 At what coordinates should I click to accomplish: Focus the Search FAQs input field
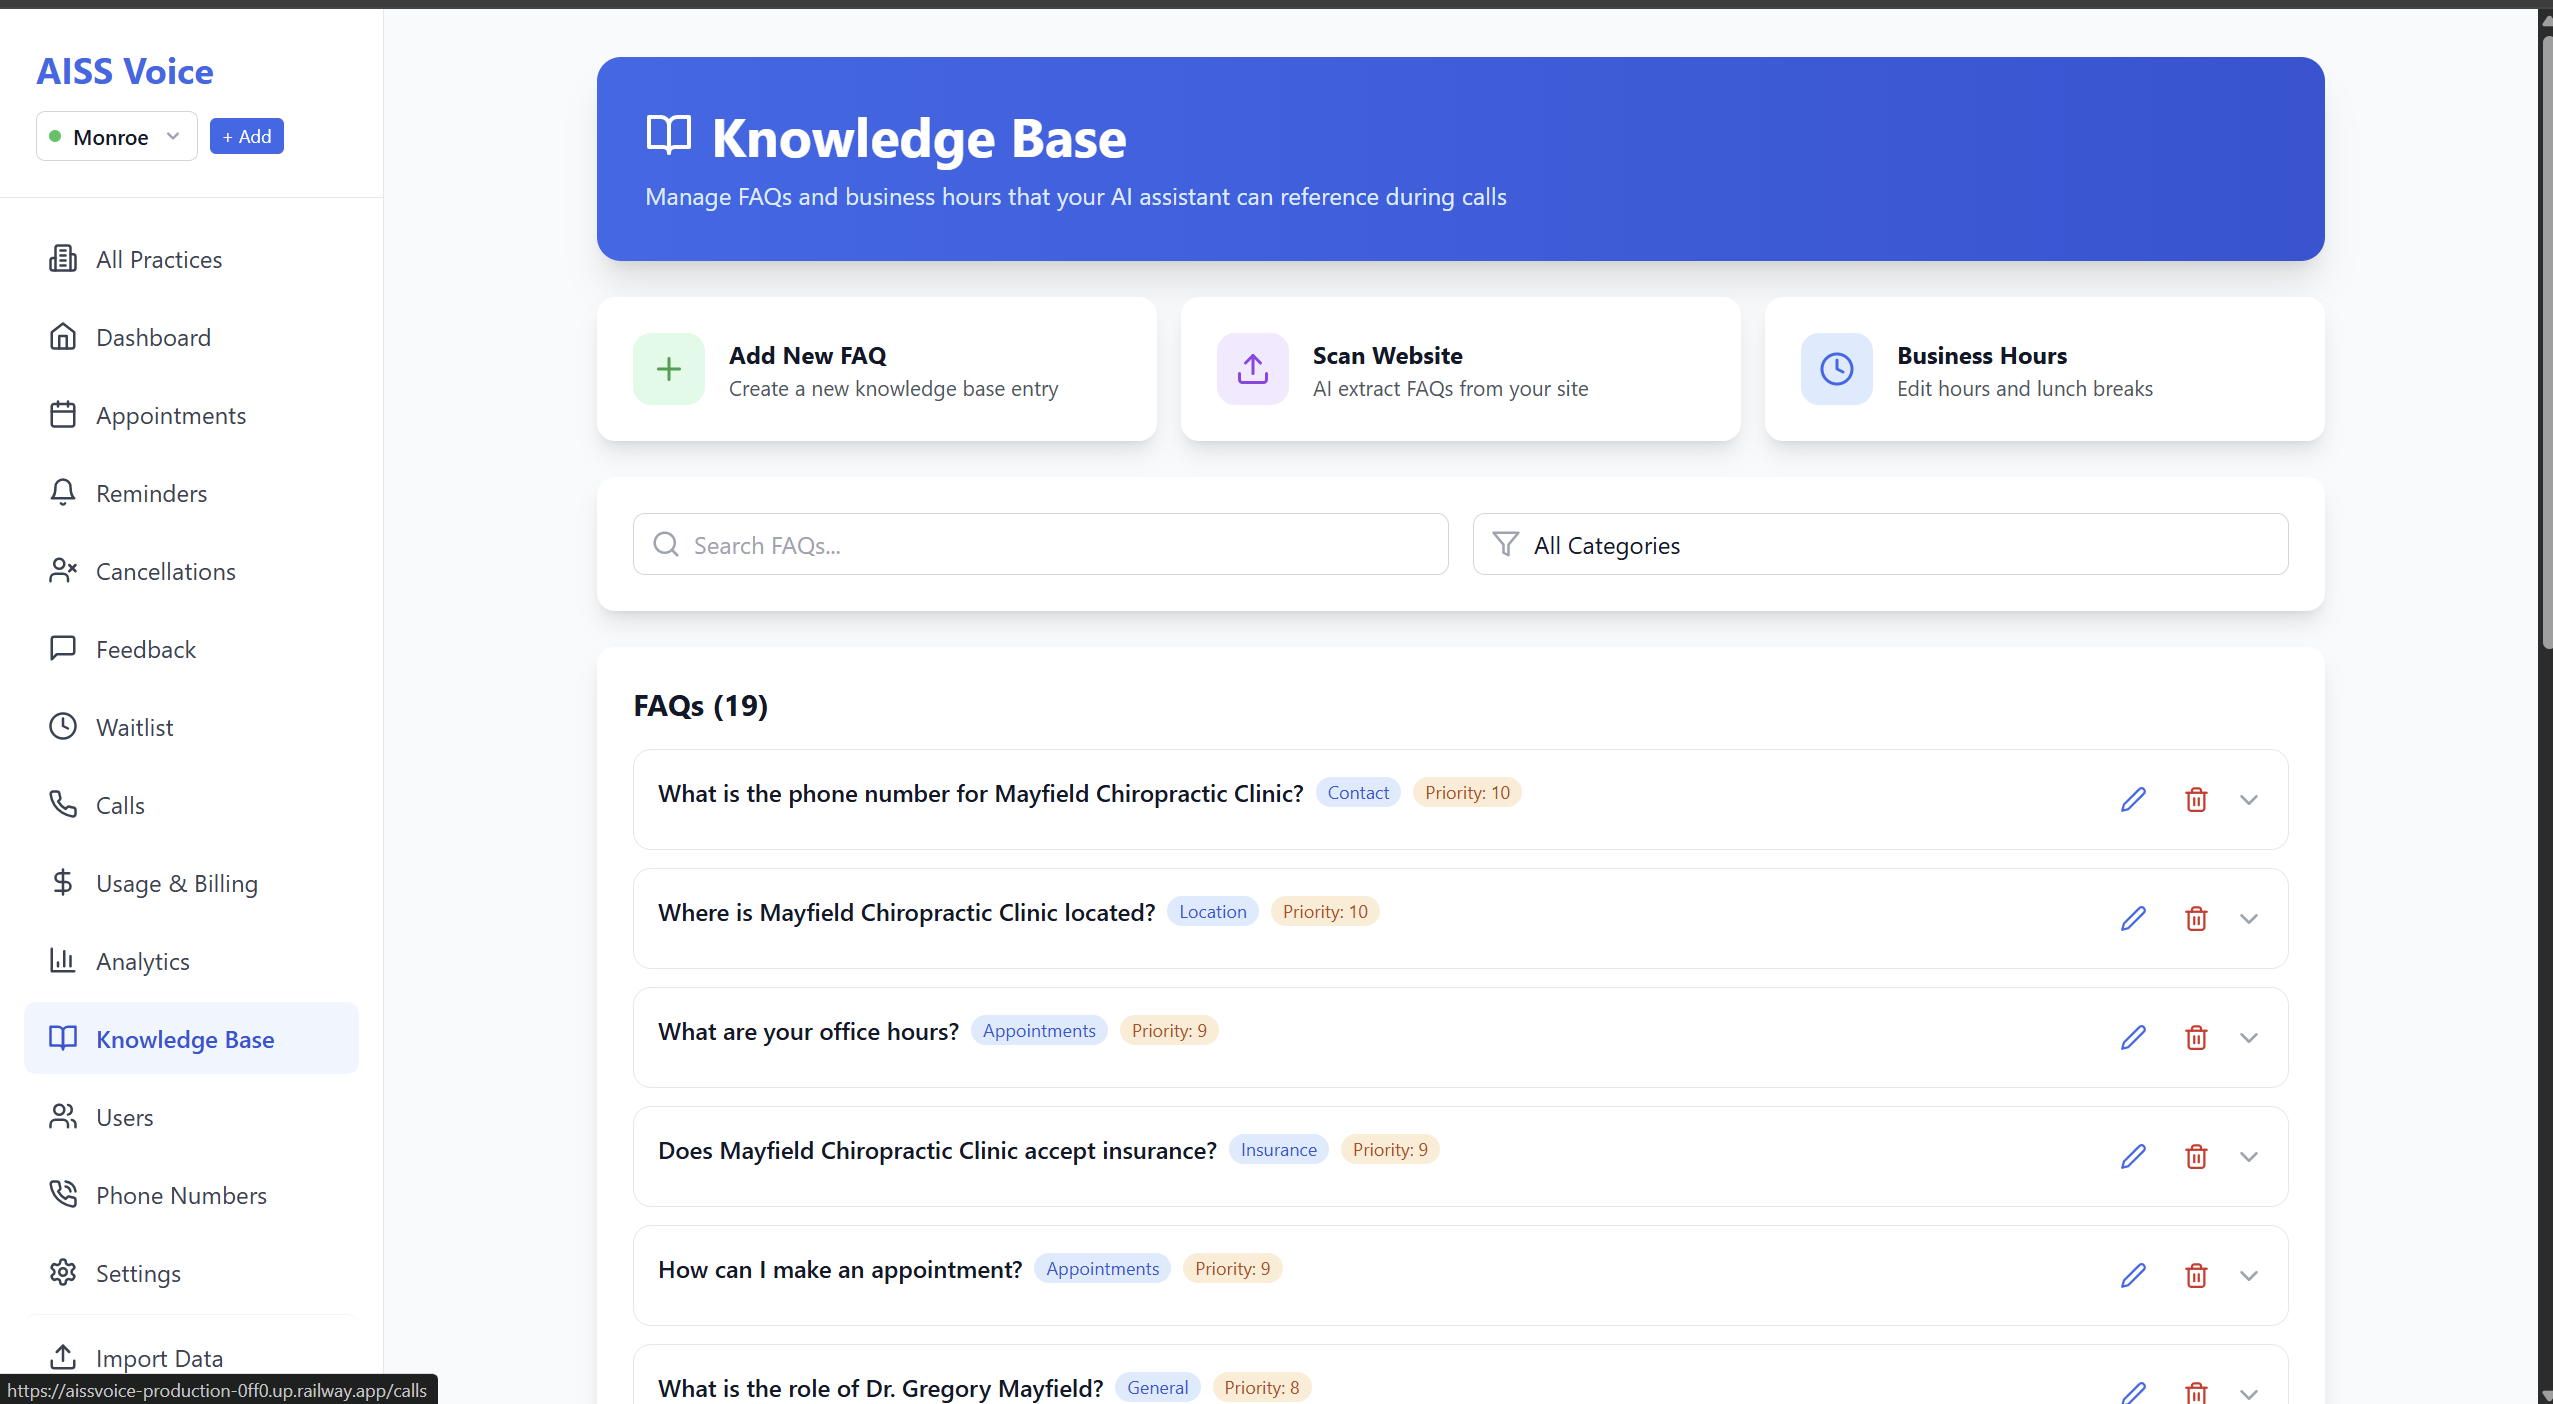click(1040, 544)
